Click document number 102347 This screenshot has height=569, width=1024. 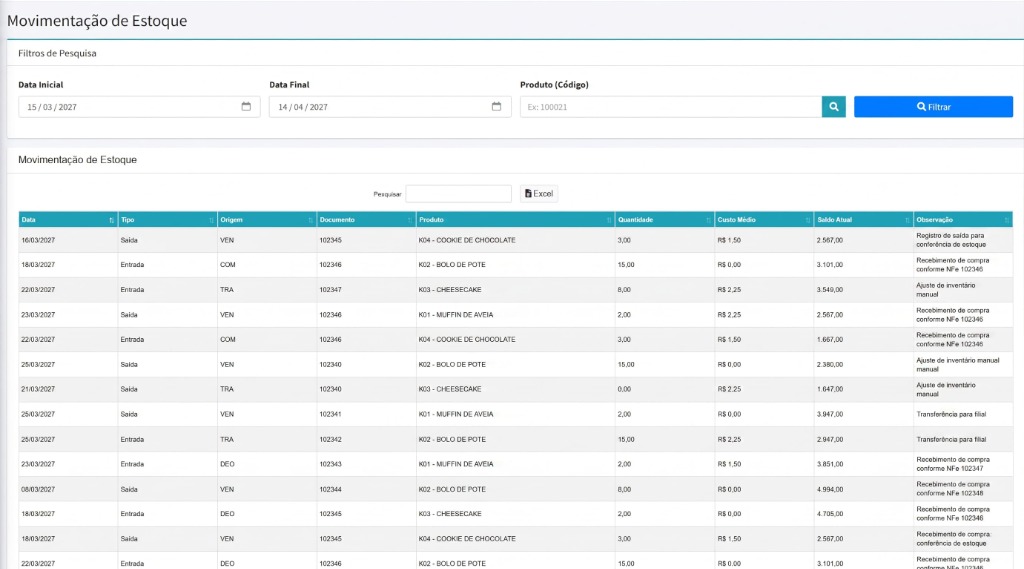click(330, 289)
